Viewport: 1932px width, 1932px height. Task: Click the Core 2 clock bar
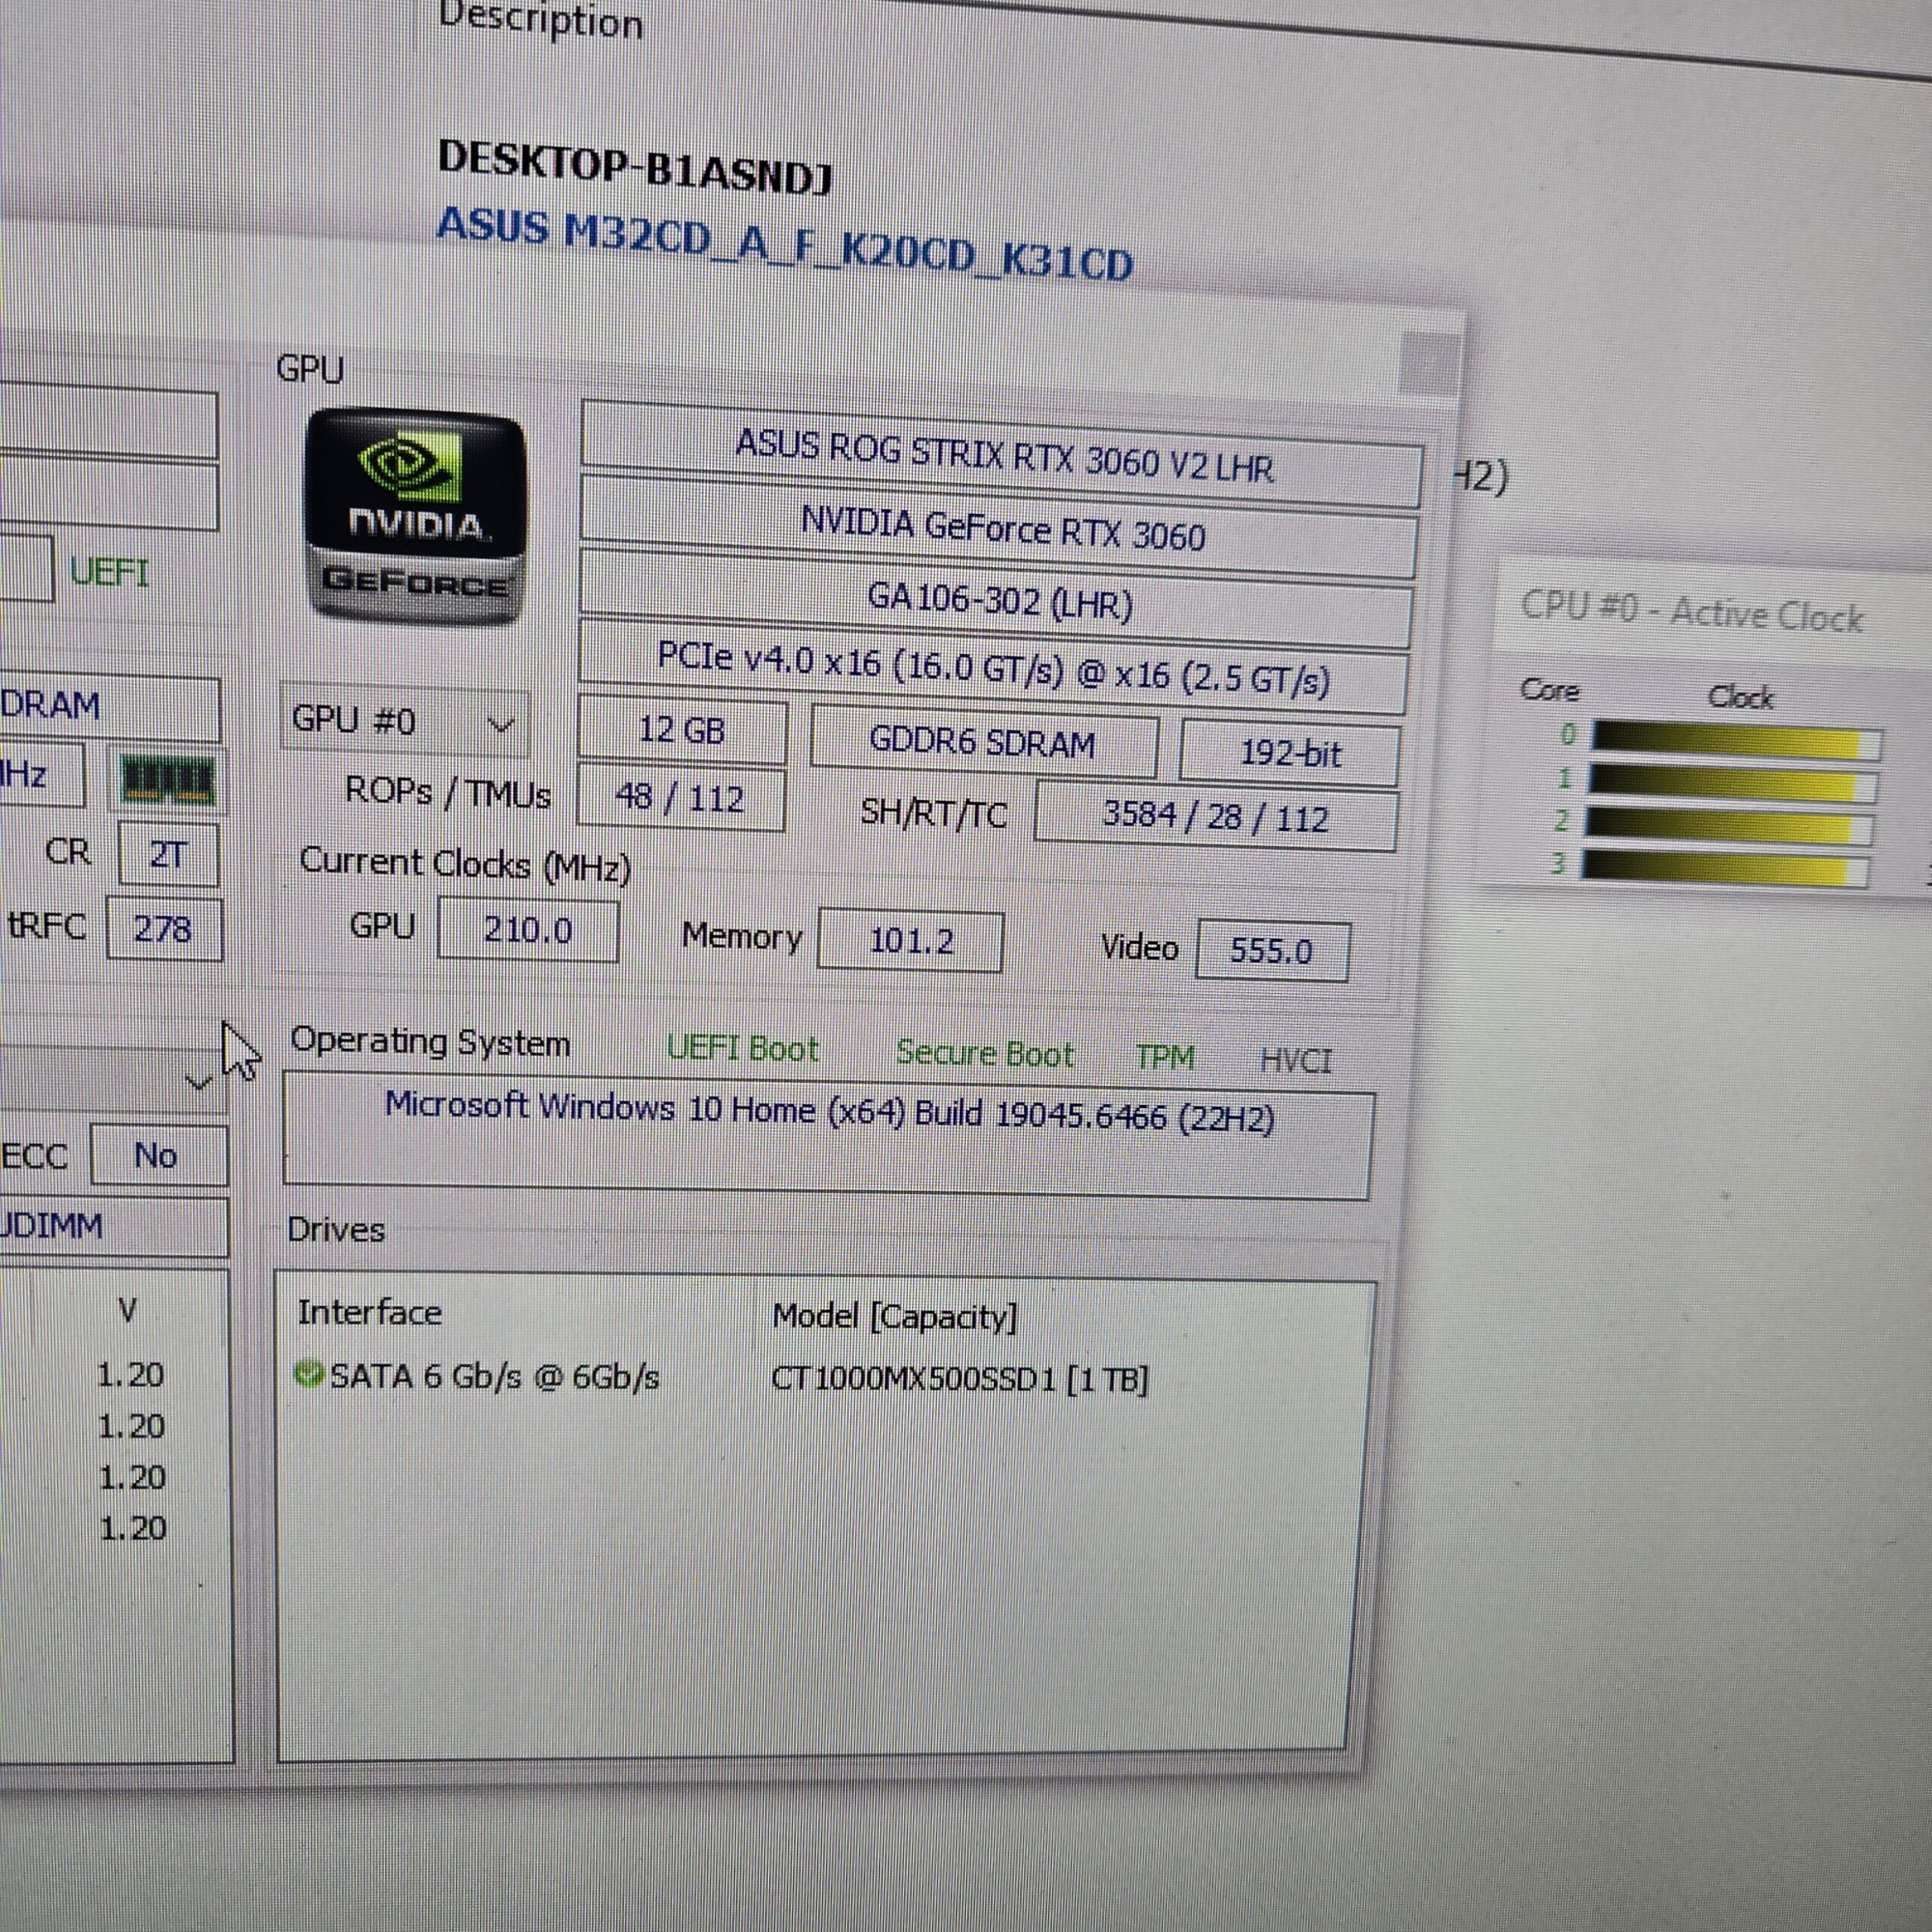click(x=1729, y=826)
